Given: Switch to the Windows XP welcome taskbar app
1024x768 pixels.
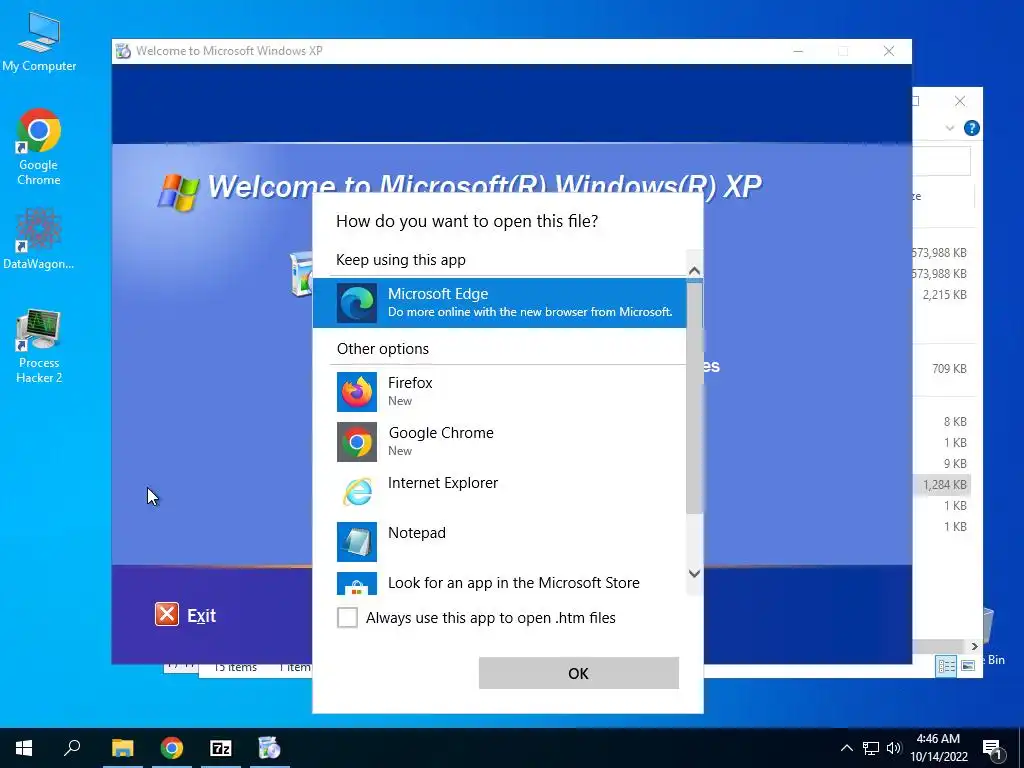Looking at the screenshot, I should point(269,748).
